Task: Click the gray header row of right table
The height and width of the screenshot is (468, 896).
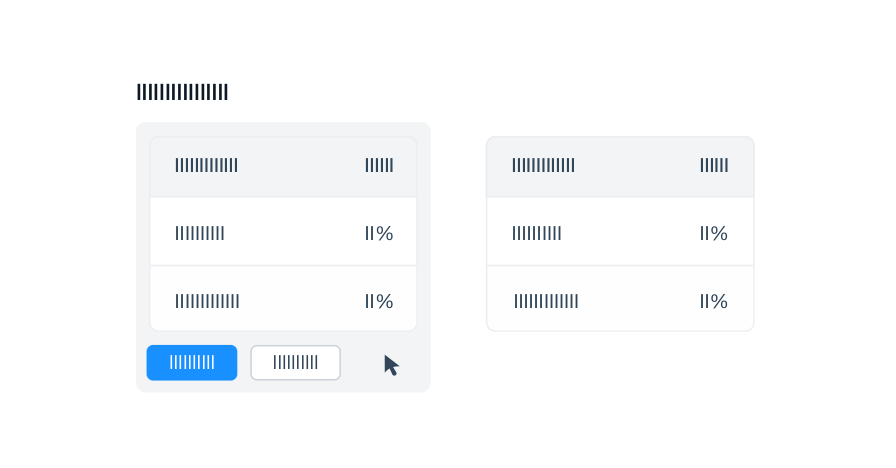Action: (620, 167)
